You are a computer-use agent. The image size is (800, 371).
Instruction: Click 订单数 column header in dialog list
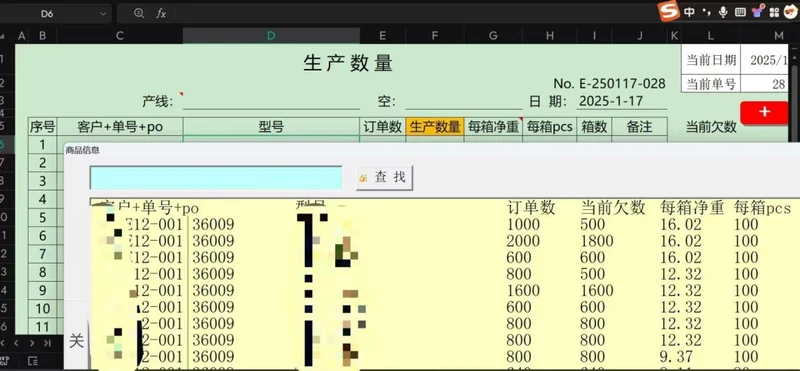[x=531, y=208]
